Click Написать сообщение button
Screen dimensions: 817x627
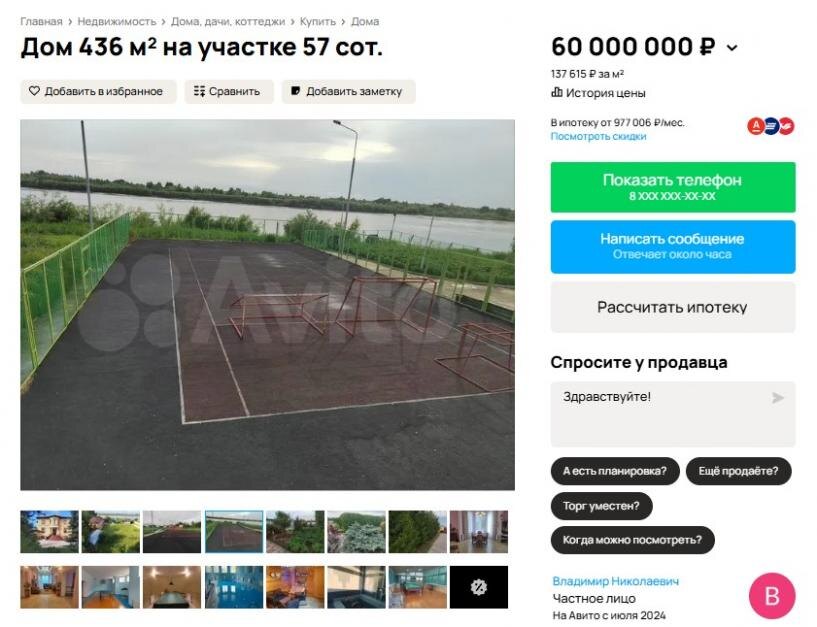click(673, 247)
